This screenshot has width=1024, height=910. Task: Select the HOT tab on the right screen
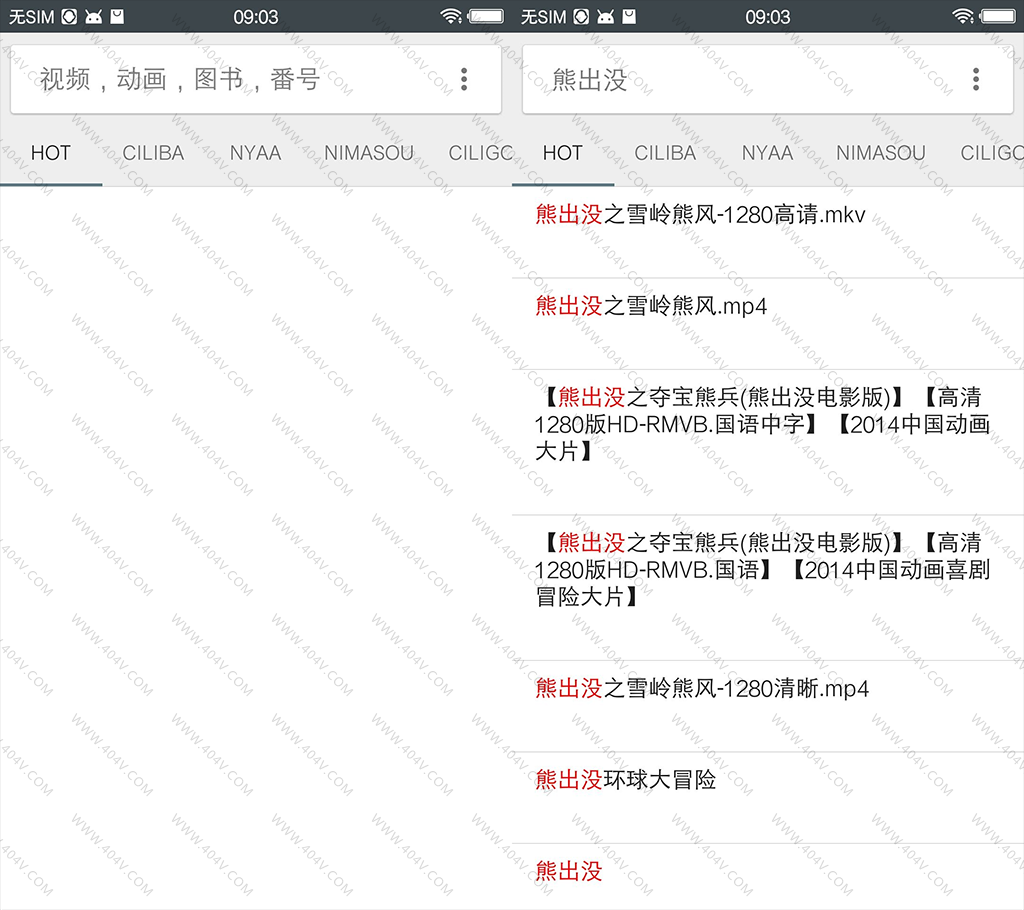pos(562,153)
